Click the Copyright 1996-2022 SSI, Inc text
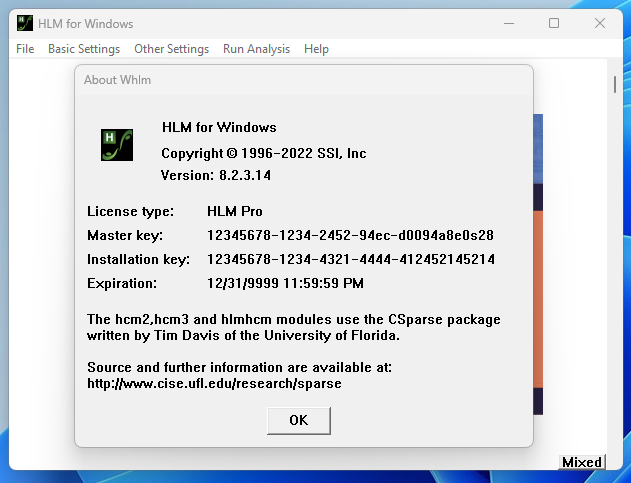This screenshot has width=631, height=483. (264, 153)
